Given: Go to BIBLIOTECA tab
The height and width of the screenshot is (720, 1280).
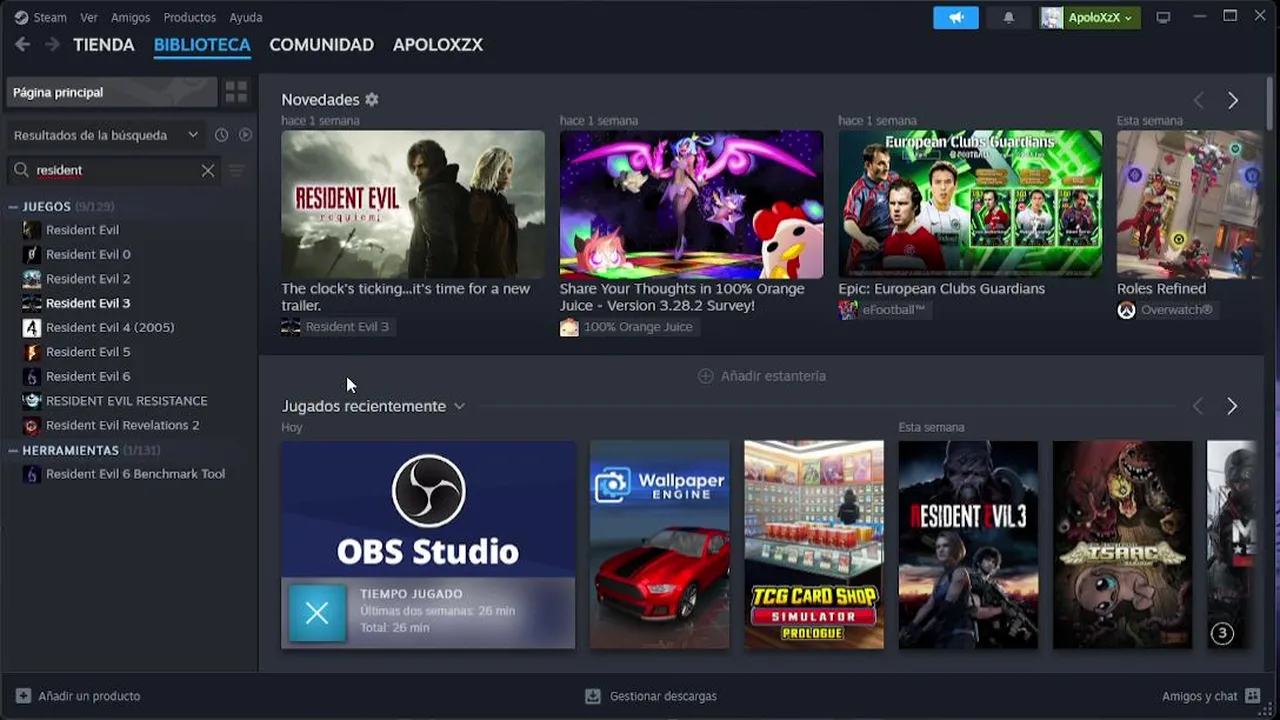Looking at the screenshot, I should pyautogui.click(x=202, y=45).
